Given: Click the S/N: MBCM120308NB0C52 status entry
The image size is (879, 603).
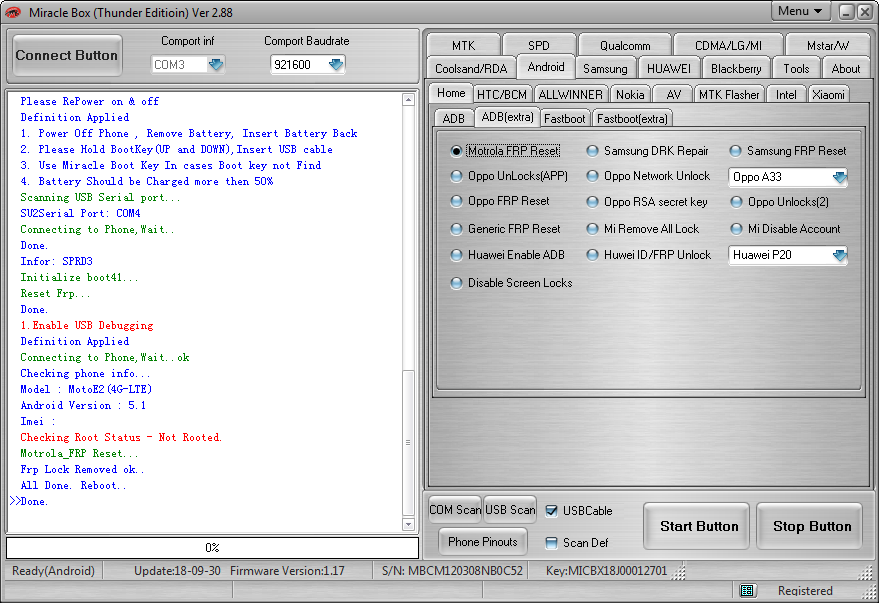Looking at the screenshot, I should [452, 571].
